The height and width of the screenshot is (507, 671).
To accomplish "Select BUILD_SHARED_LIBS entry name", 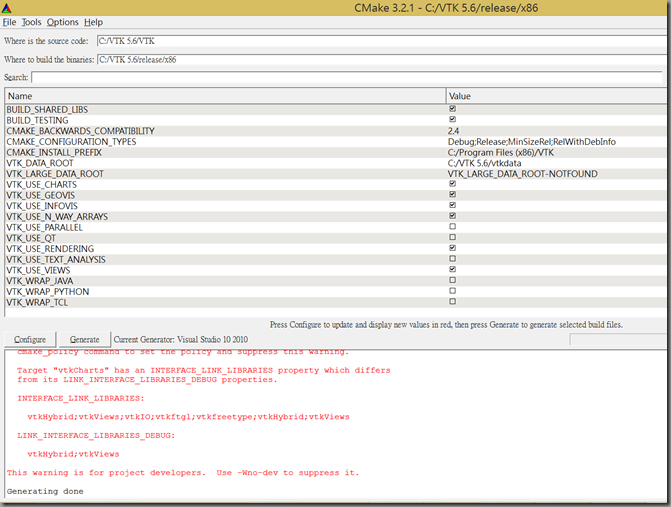I will [x=47, y=110].
